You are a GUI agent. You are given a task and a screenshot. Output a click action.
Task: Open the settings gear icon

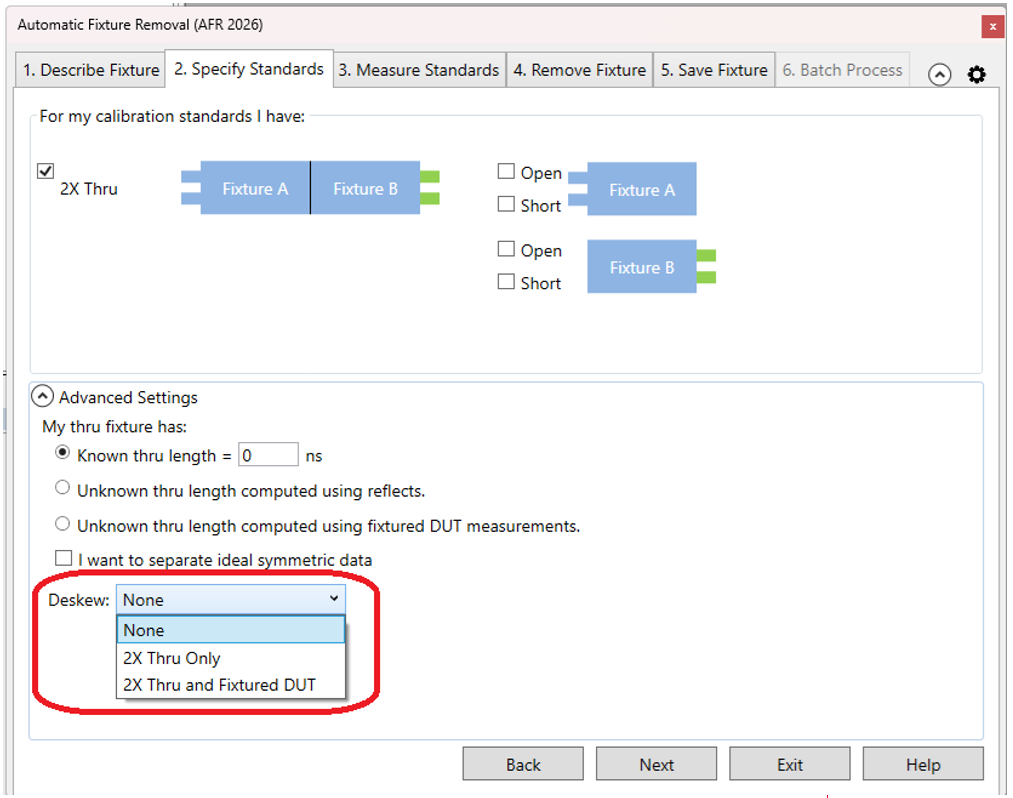(x=976, y=75)
